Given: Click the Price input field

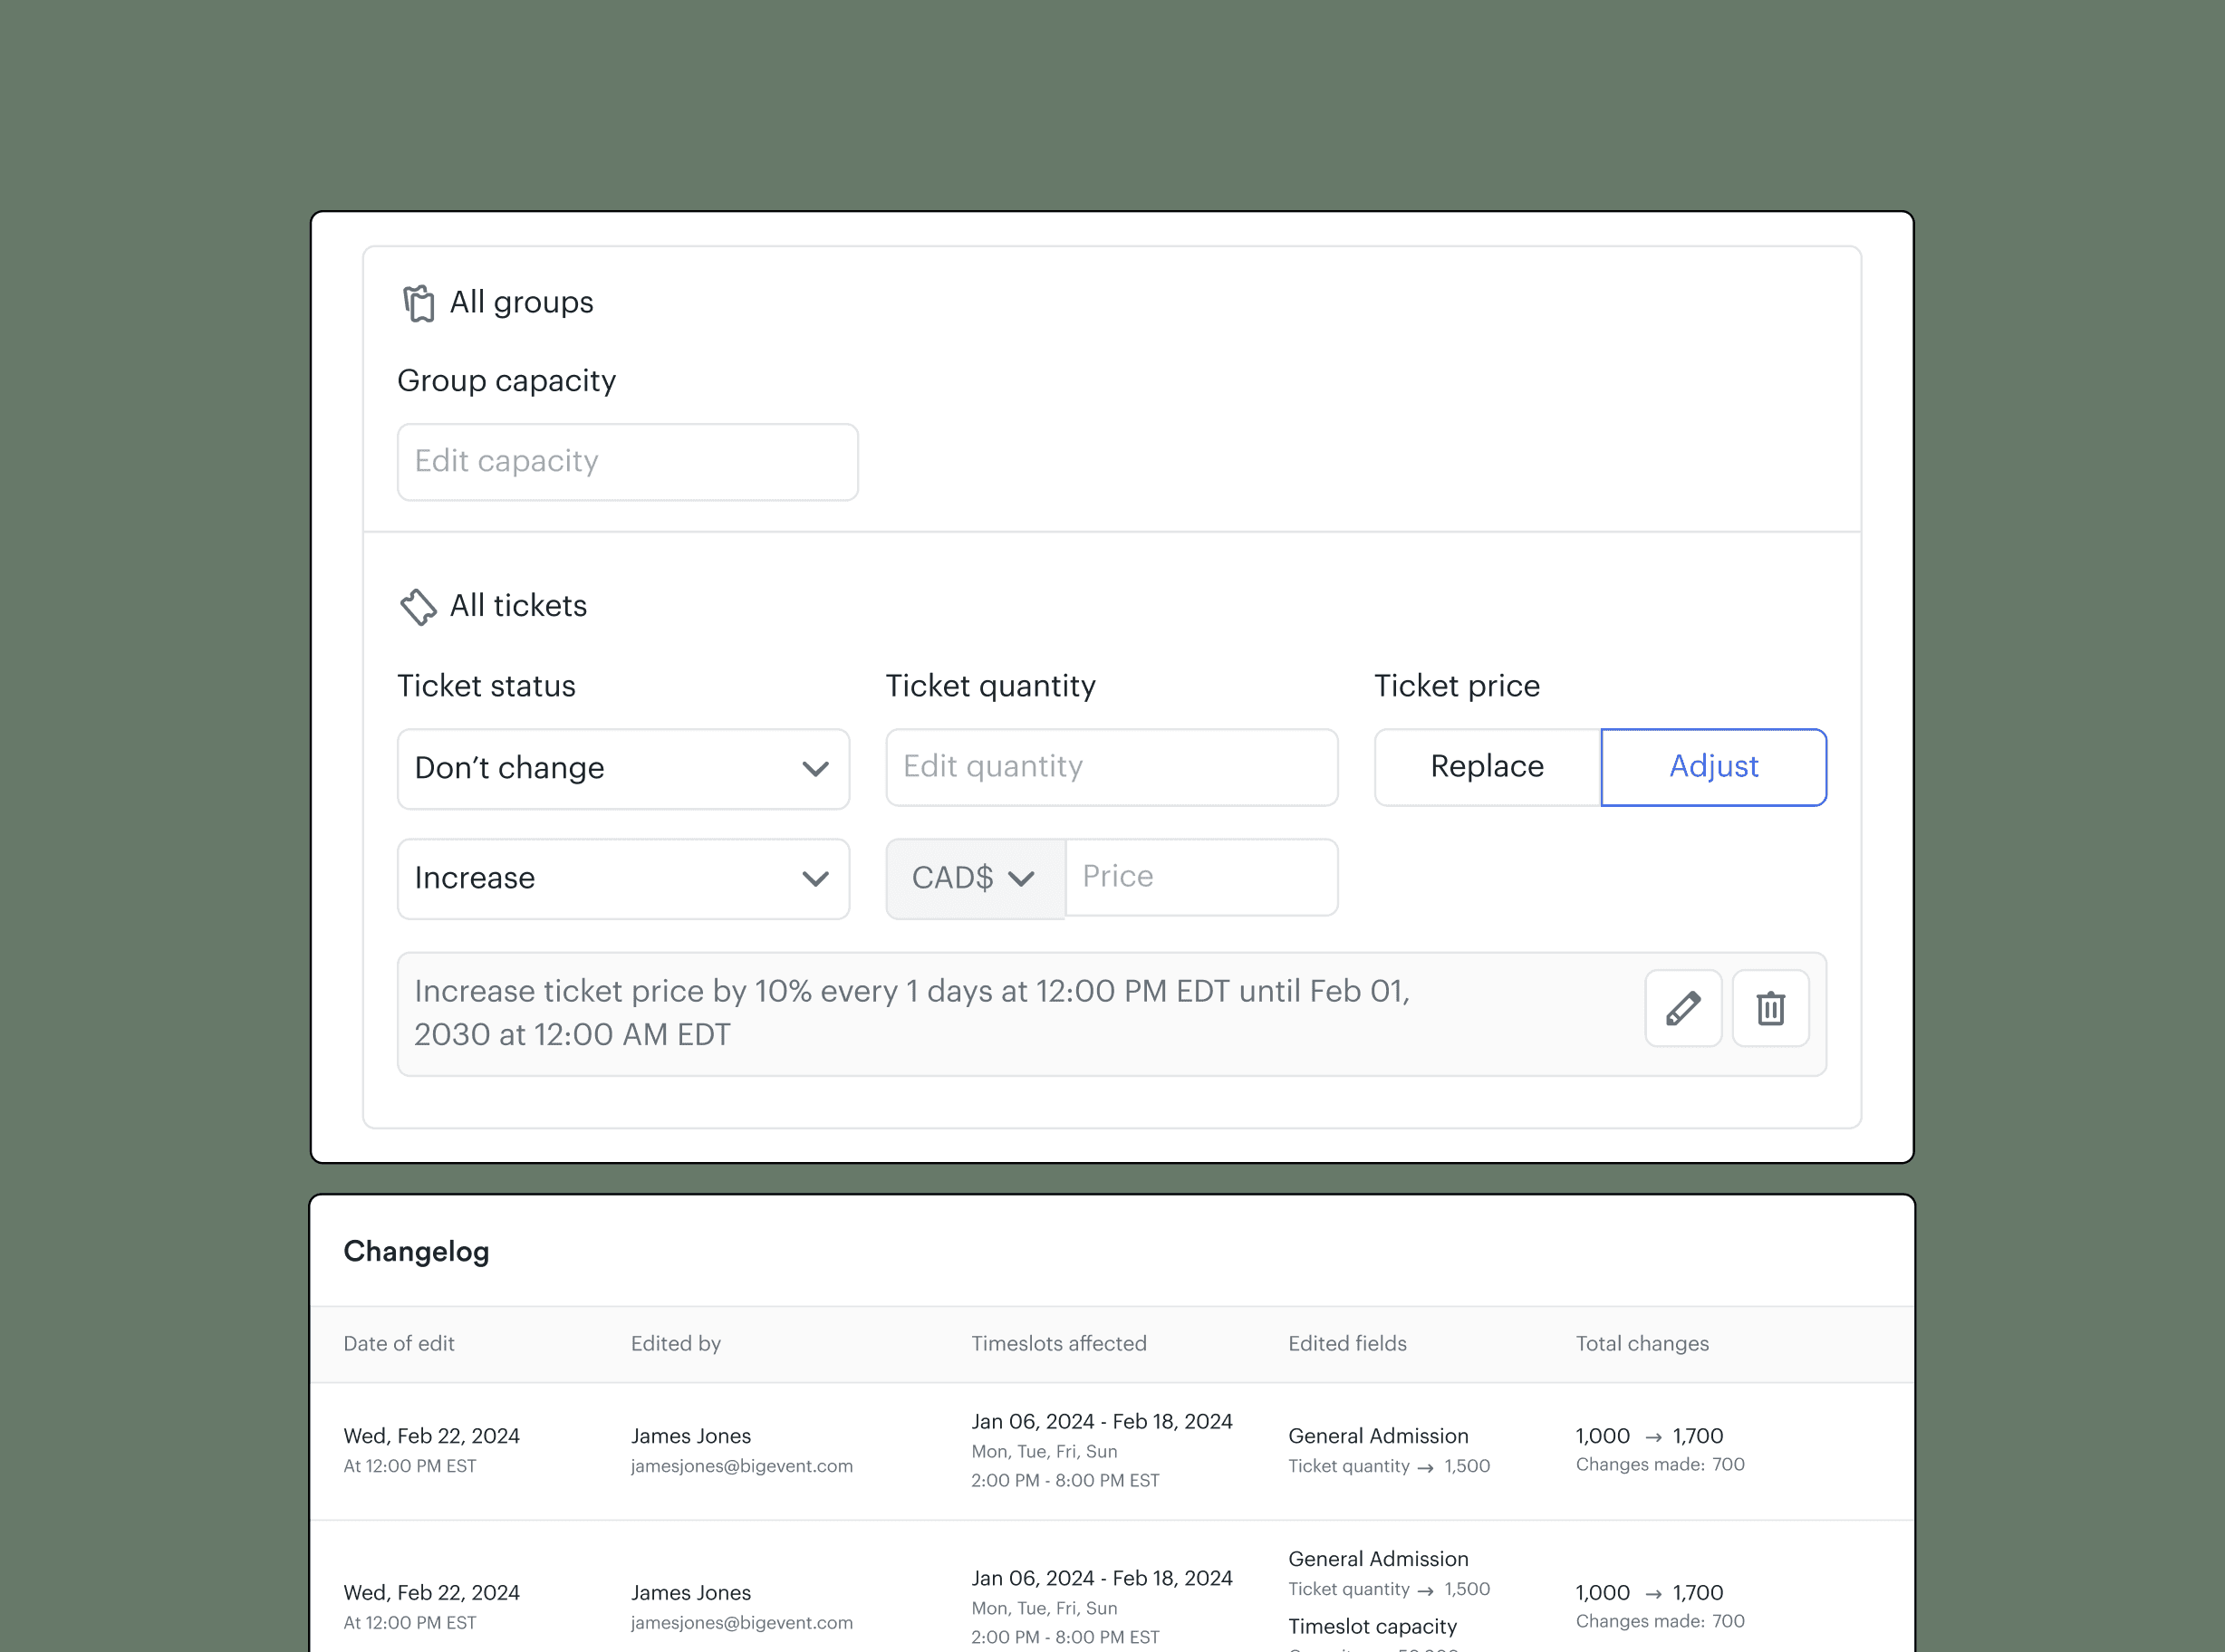Looking at the screenshot, I should (x=1201, y=877).
